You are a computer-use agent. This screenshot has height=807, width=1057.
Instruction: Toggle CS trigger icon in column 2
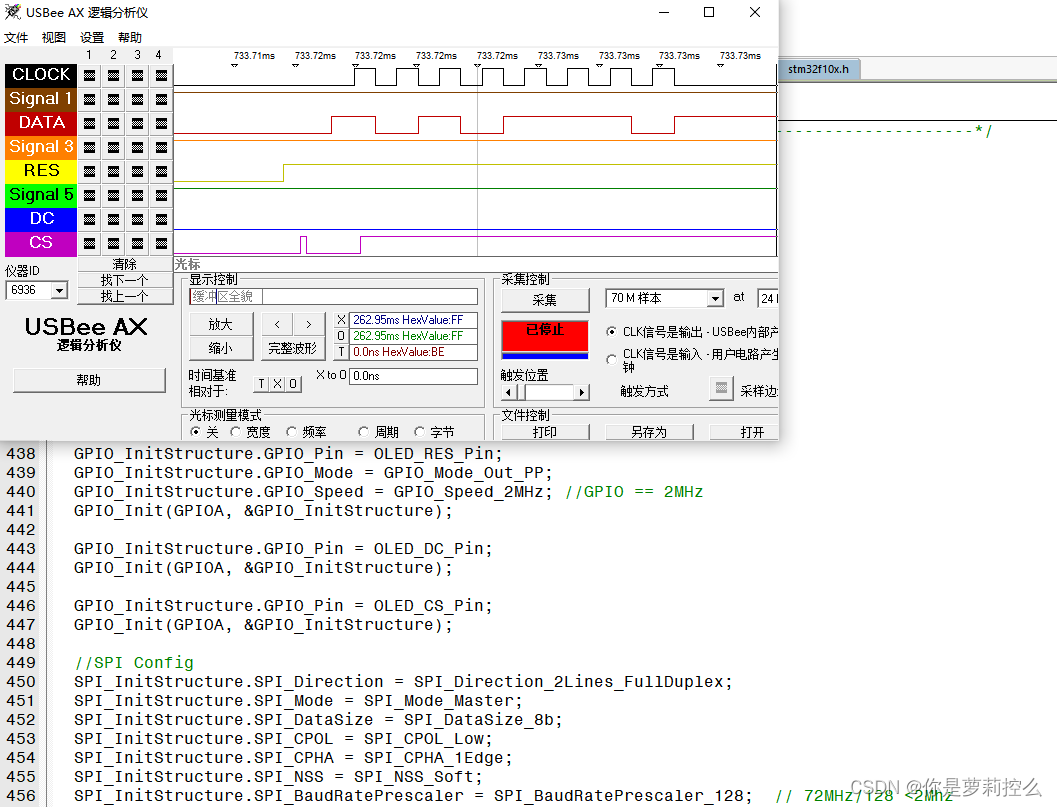(x=113, y=243)
